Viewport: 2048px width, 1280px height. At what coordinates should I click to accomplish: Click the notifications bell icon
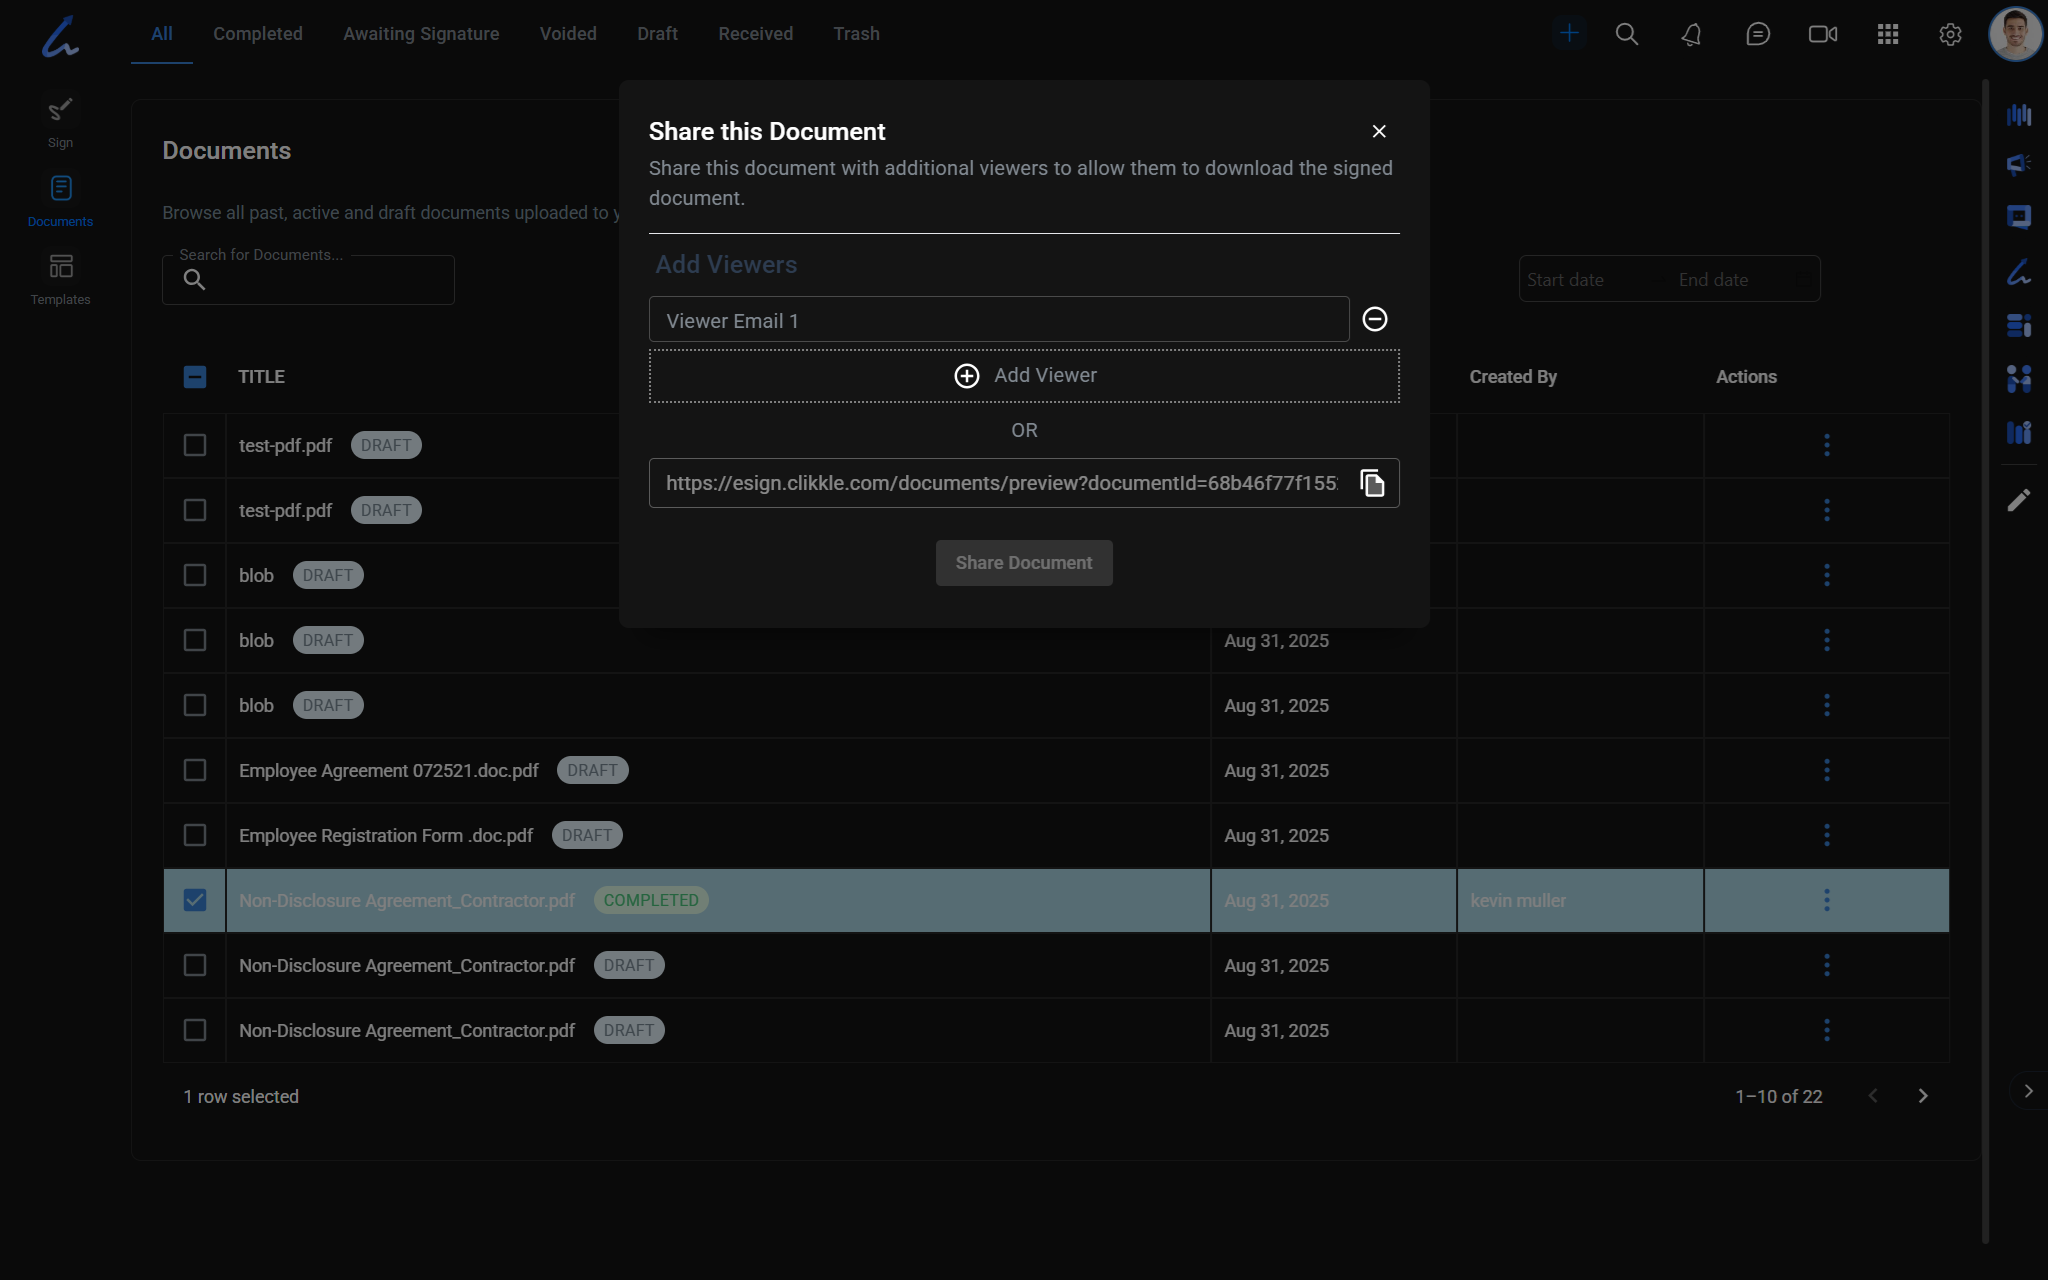coord(1691,34)
